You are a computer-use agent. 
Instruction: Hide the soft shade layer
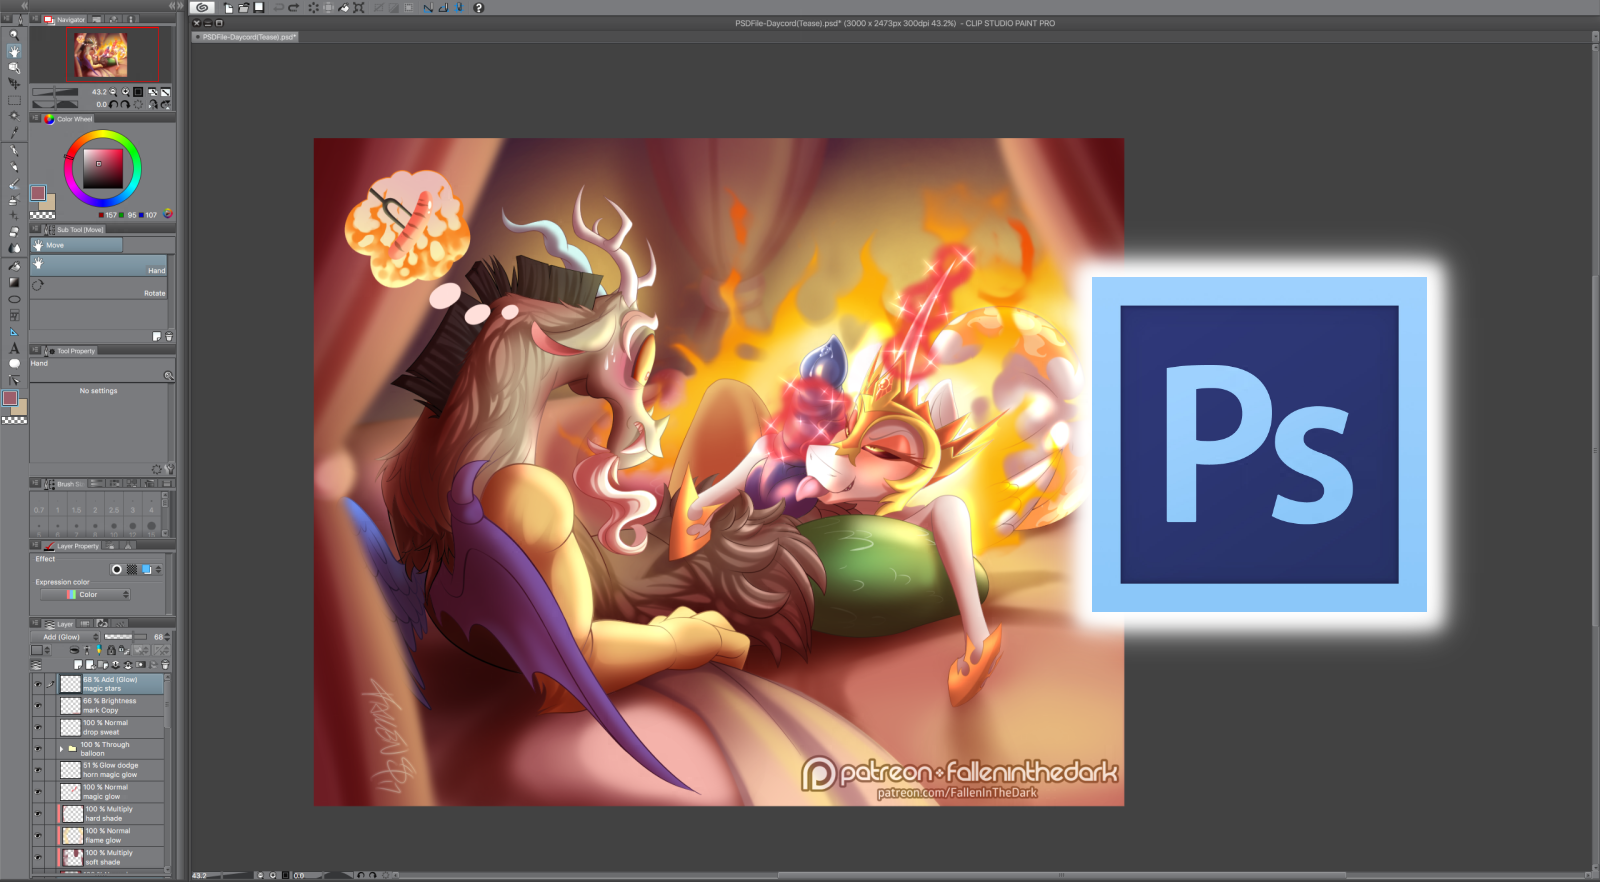38,858
